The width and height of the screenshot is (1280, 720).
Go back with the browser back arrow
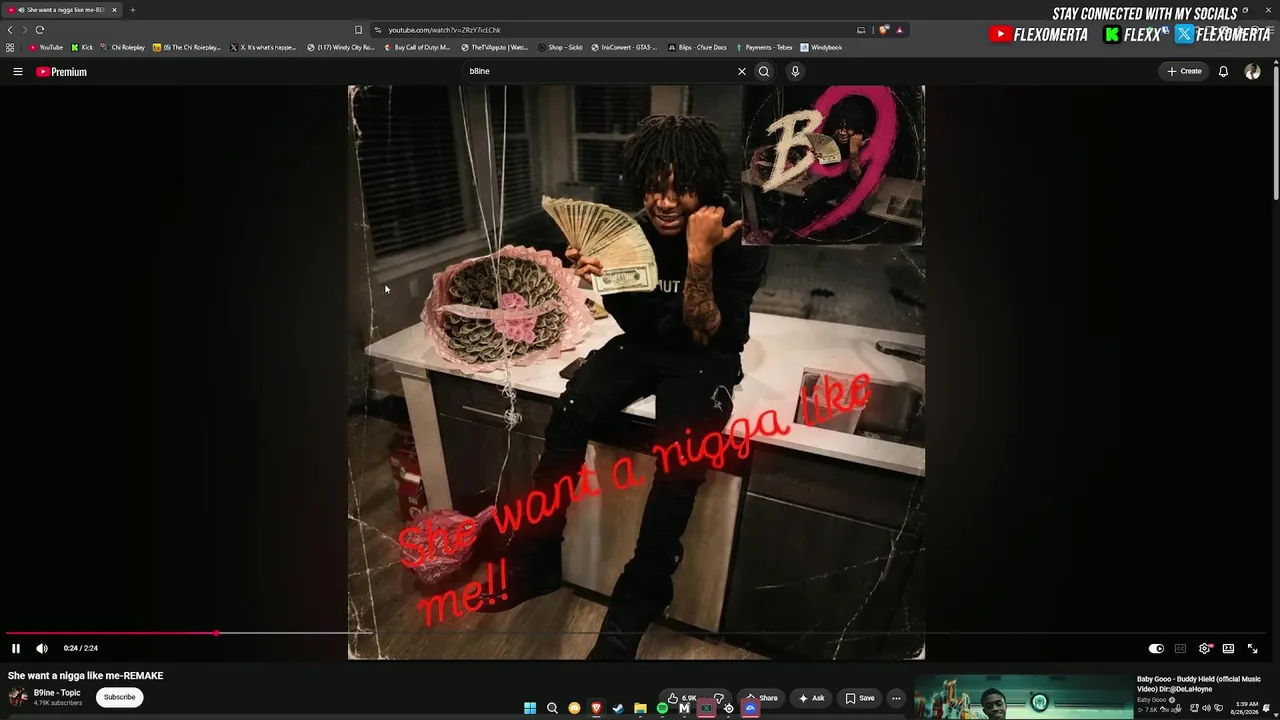pyautogui.click(x=10, y=30)
